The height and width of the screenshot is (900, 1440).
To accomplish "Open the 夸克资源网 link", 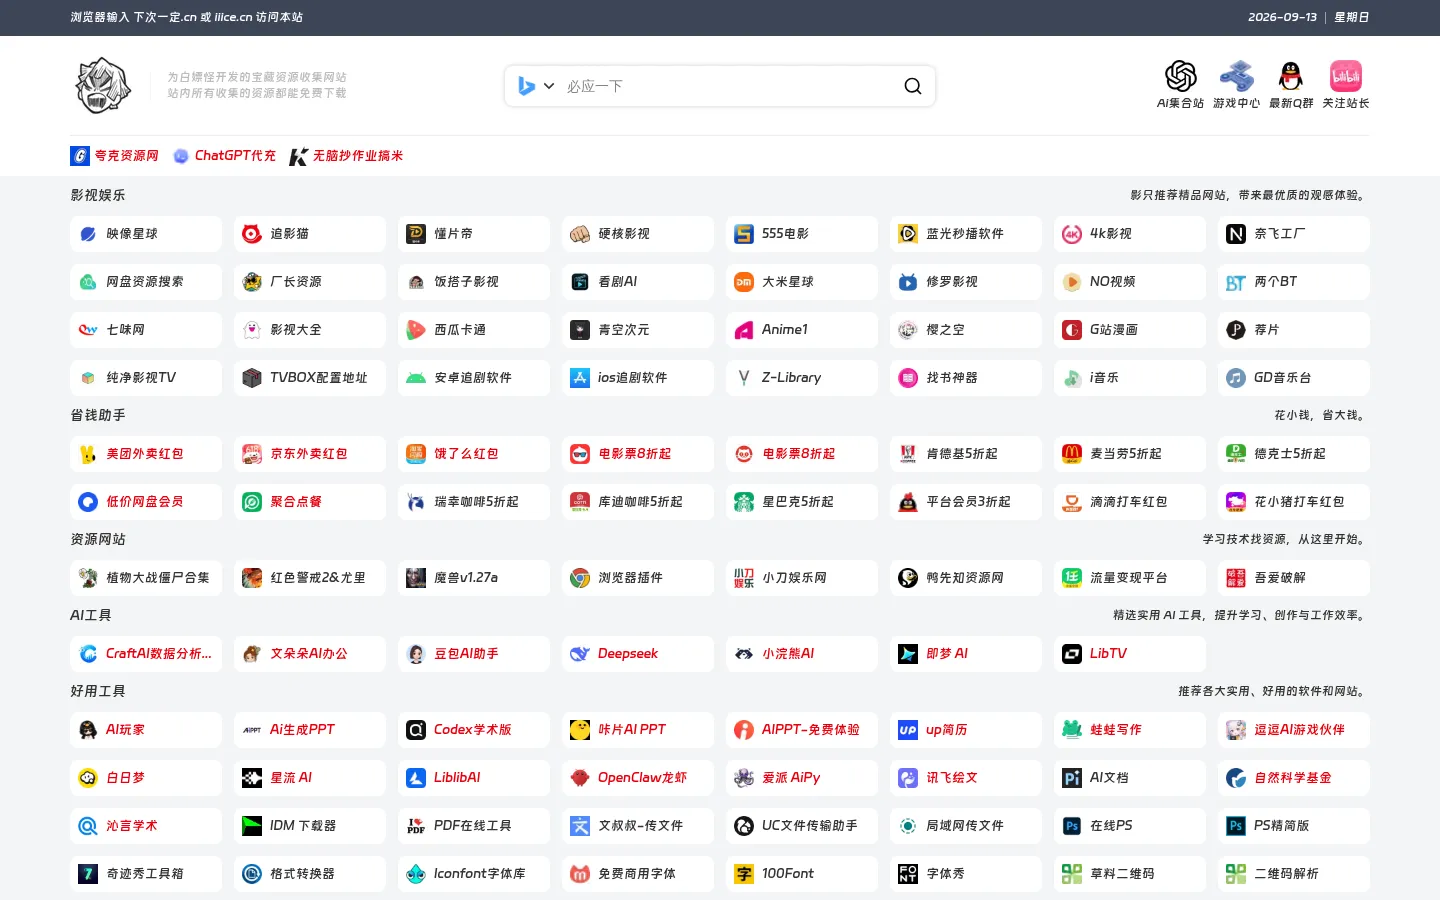I will pos(115,156).
